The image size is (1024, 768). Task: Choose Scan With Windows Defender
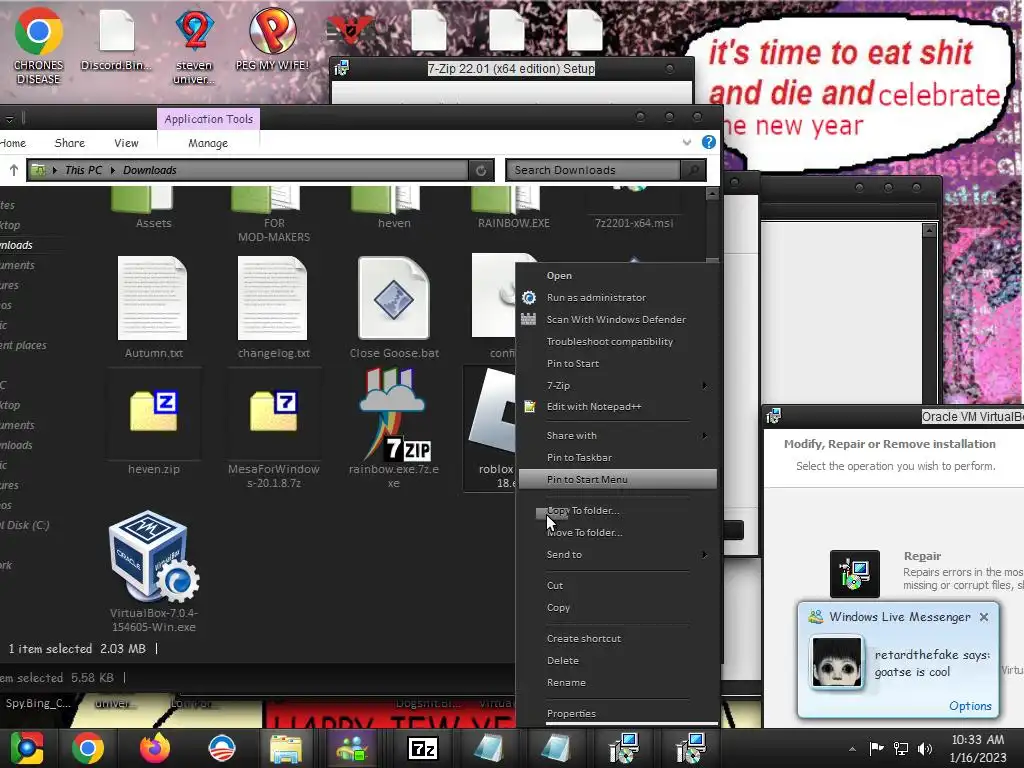[618, 319]
